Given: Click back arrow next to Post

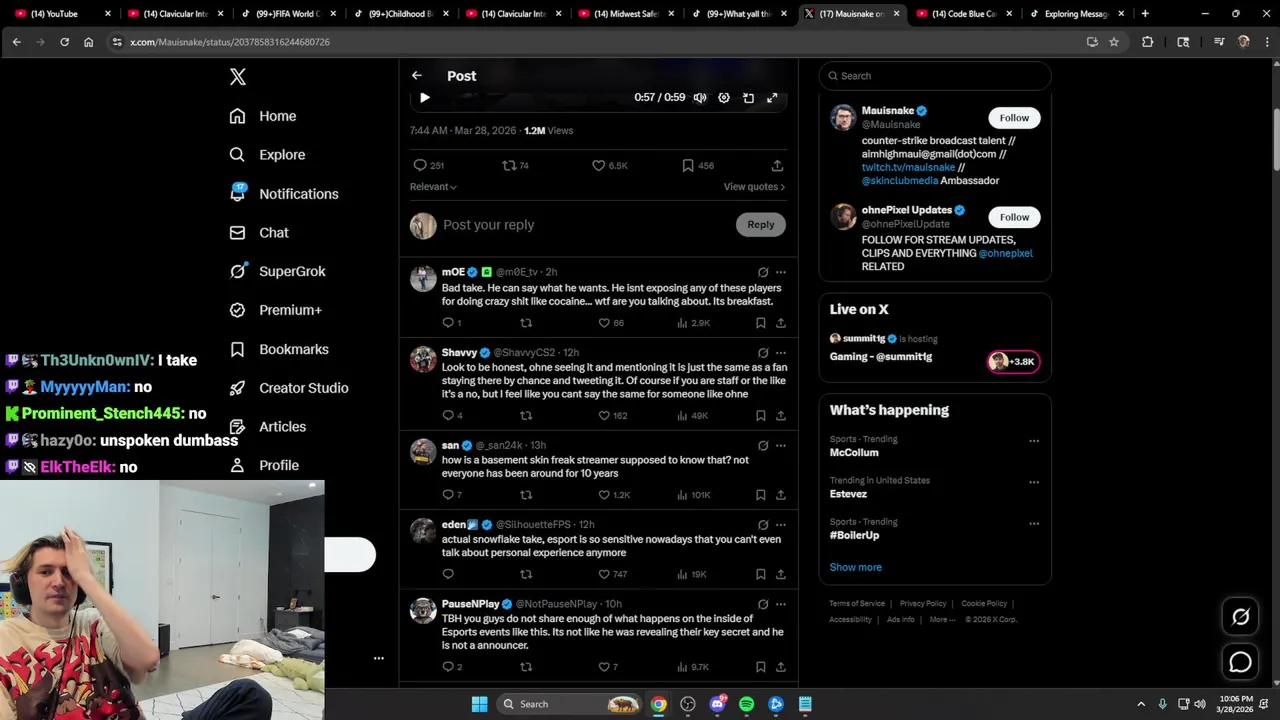Looking at the screenshot, I should point(417,76).
